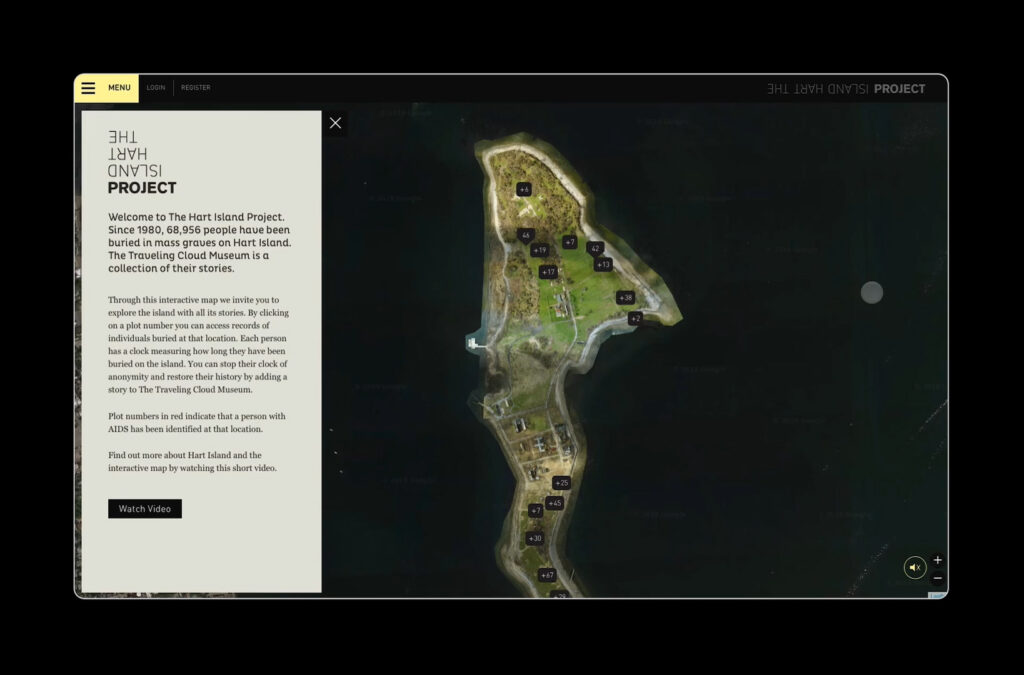Screen dimensions: 1024x675
Task: Click "Find out more about Hart Island" text
Action: click(x=192, y=462)
